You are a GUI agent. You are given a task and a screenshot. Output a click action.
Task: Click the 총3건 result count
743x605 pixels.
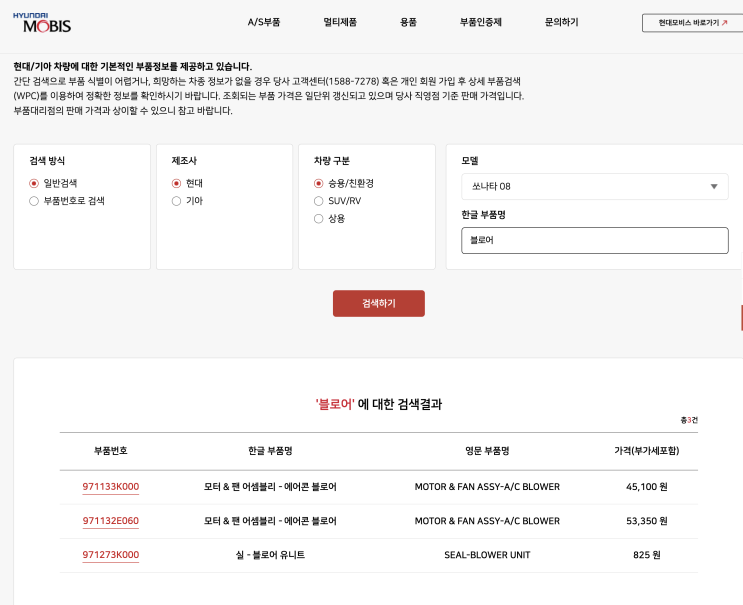coord(689,420)
